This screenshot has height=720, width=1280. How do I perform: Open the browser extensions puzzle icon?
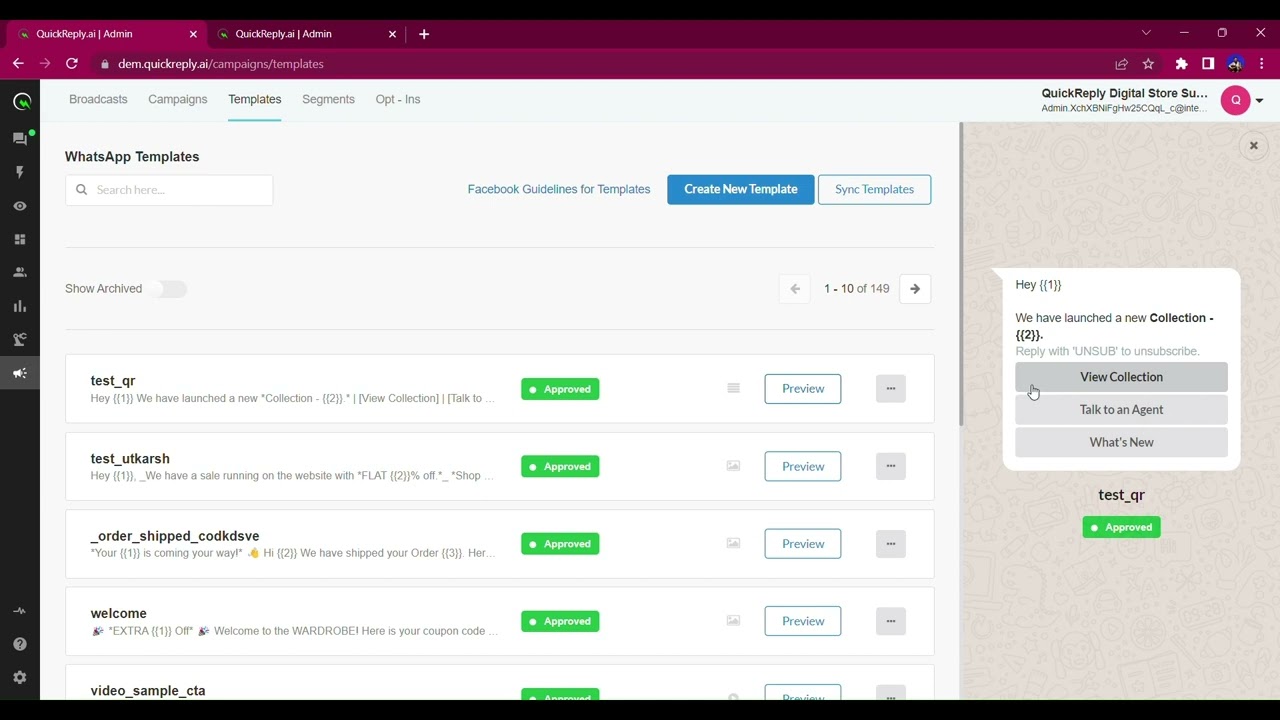click(x=1181, y=64)
